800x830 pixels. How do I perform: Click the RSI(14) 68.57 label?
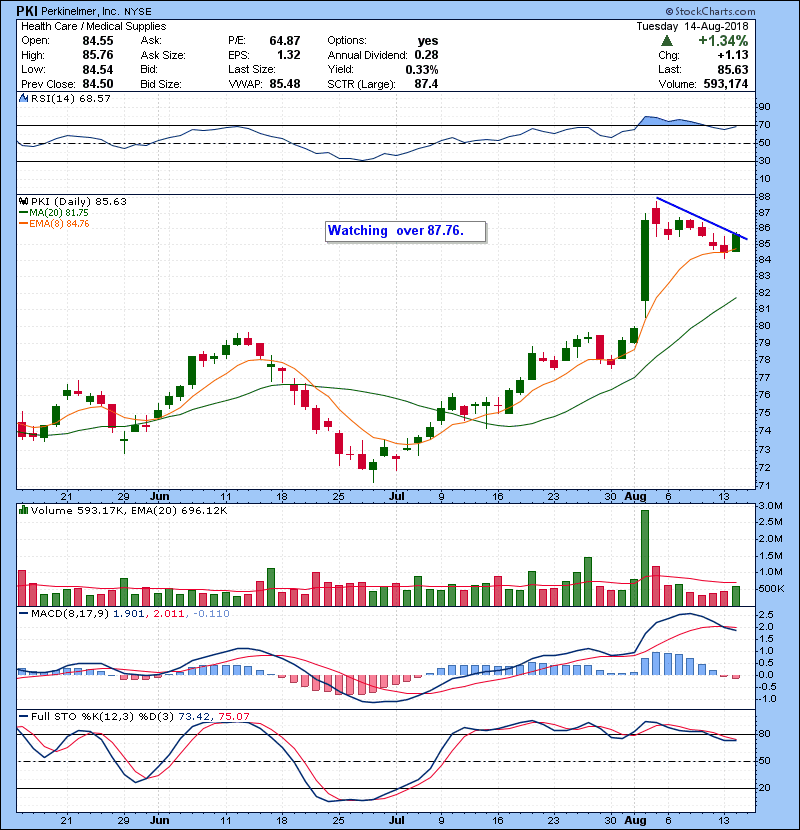tap(71, 98)
